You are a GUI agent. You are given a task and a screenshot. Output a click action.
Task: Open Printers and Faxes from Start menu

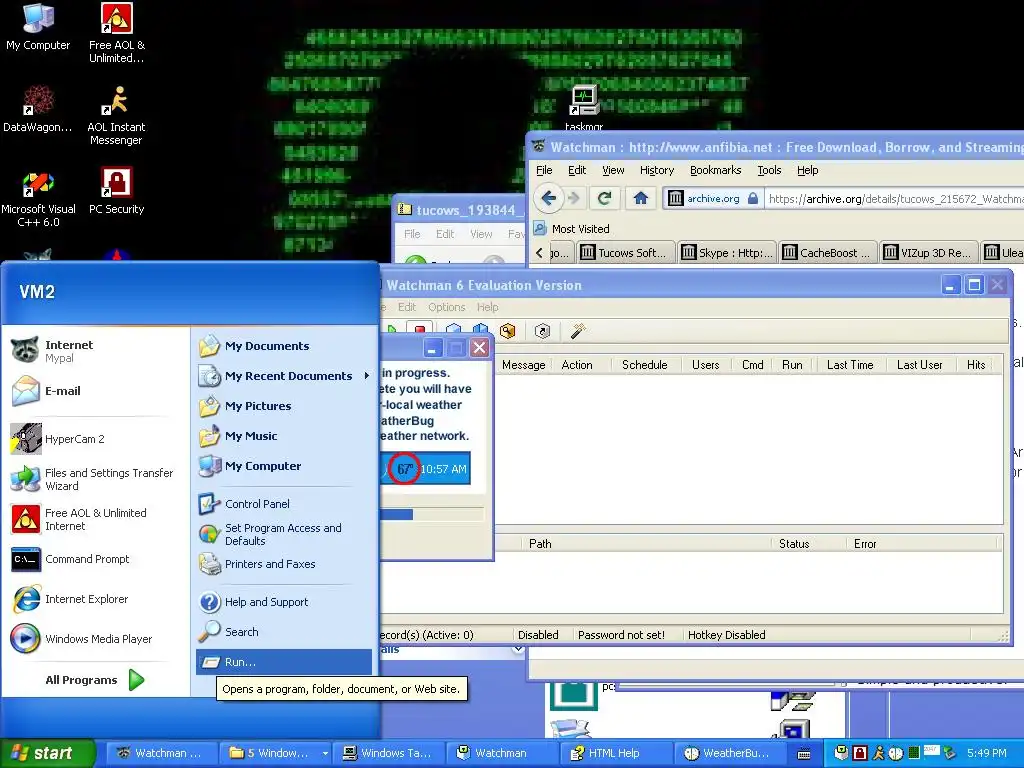point(284,564)
